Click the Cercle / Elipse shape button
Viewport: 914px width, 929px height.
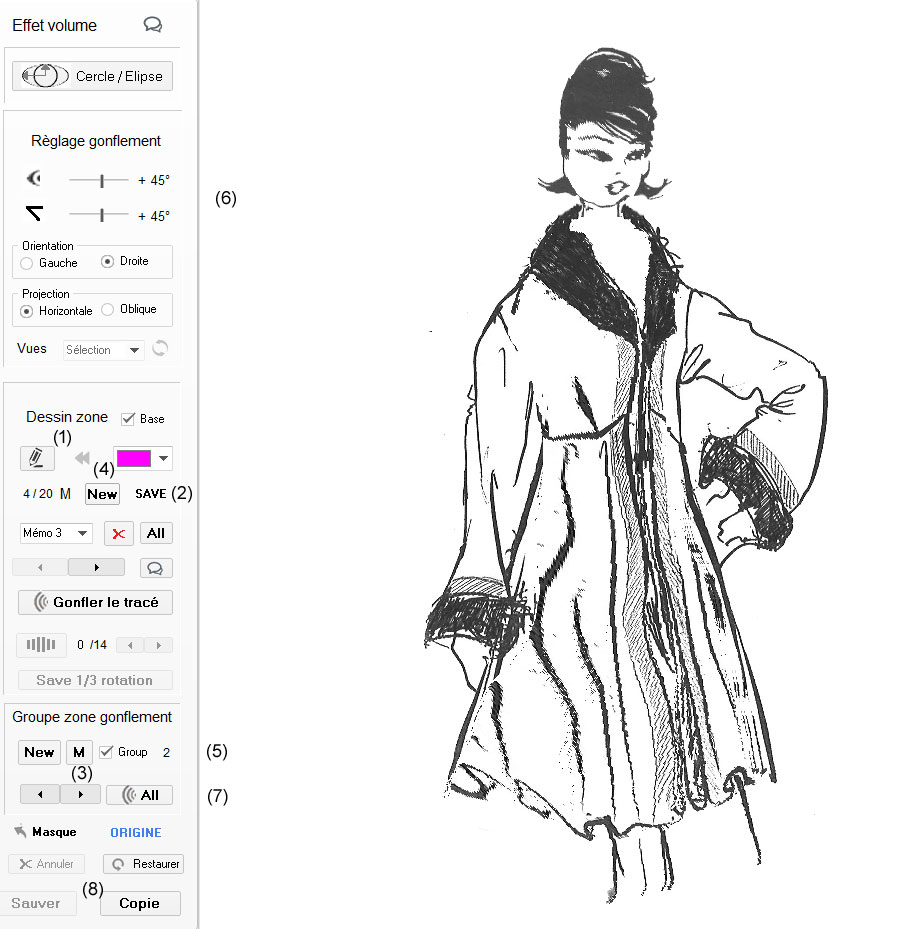tap(92, 77)
